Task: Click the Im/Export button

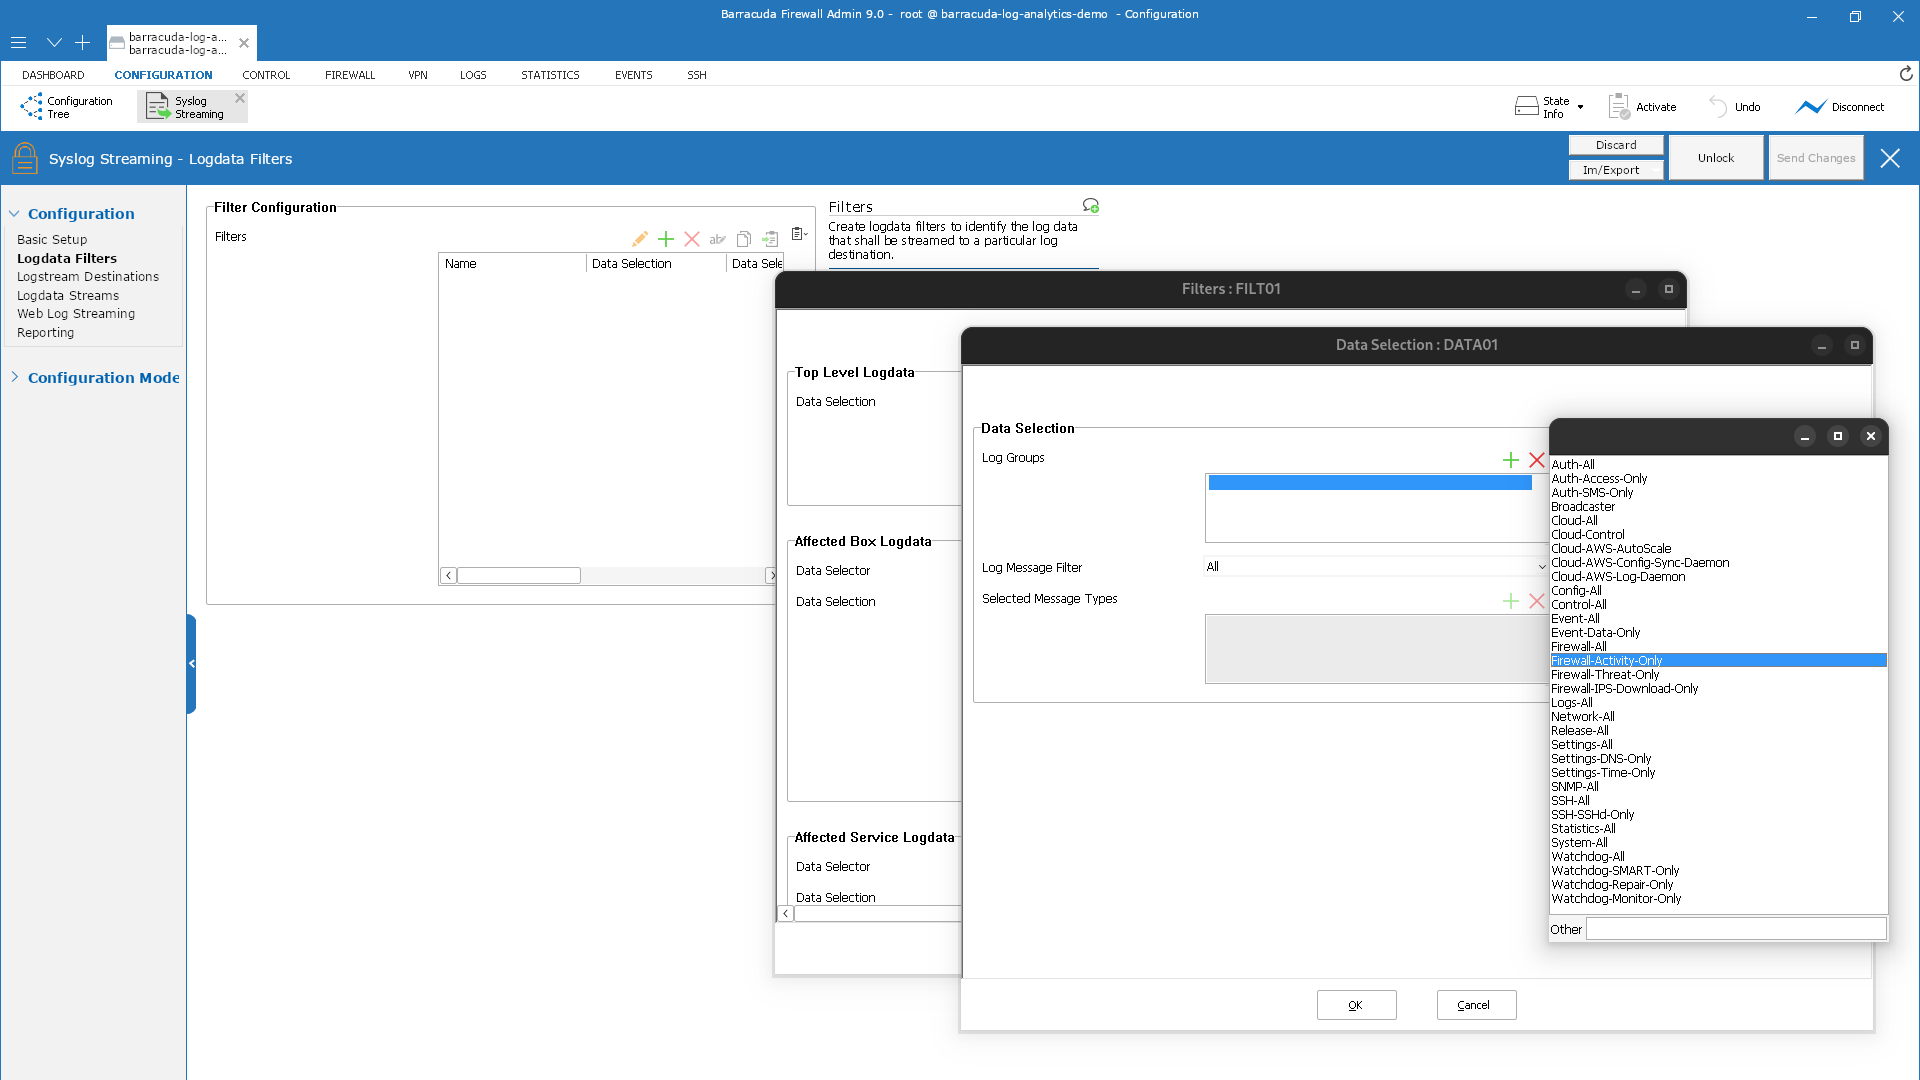Action: click(1616, 170)
